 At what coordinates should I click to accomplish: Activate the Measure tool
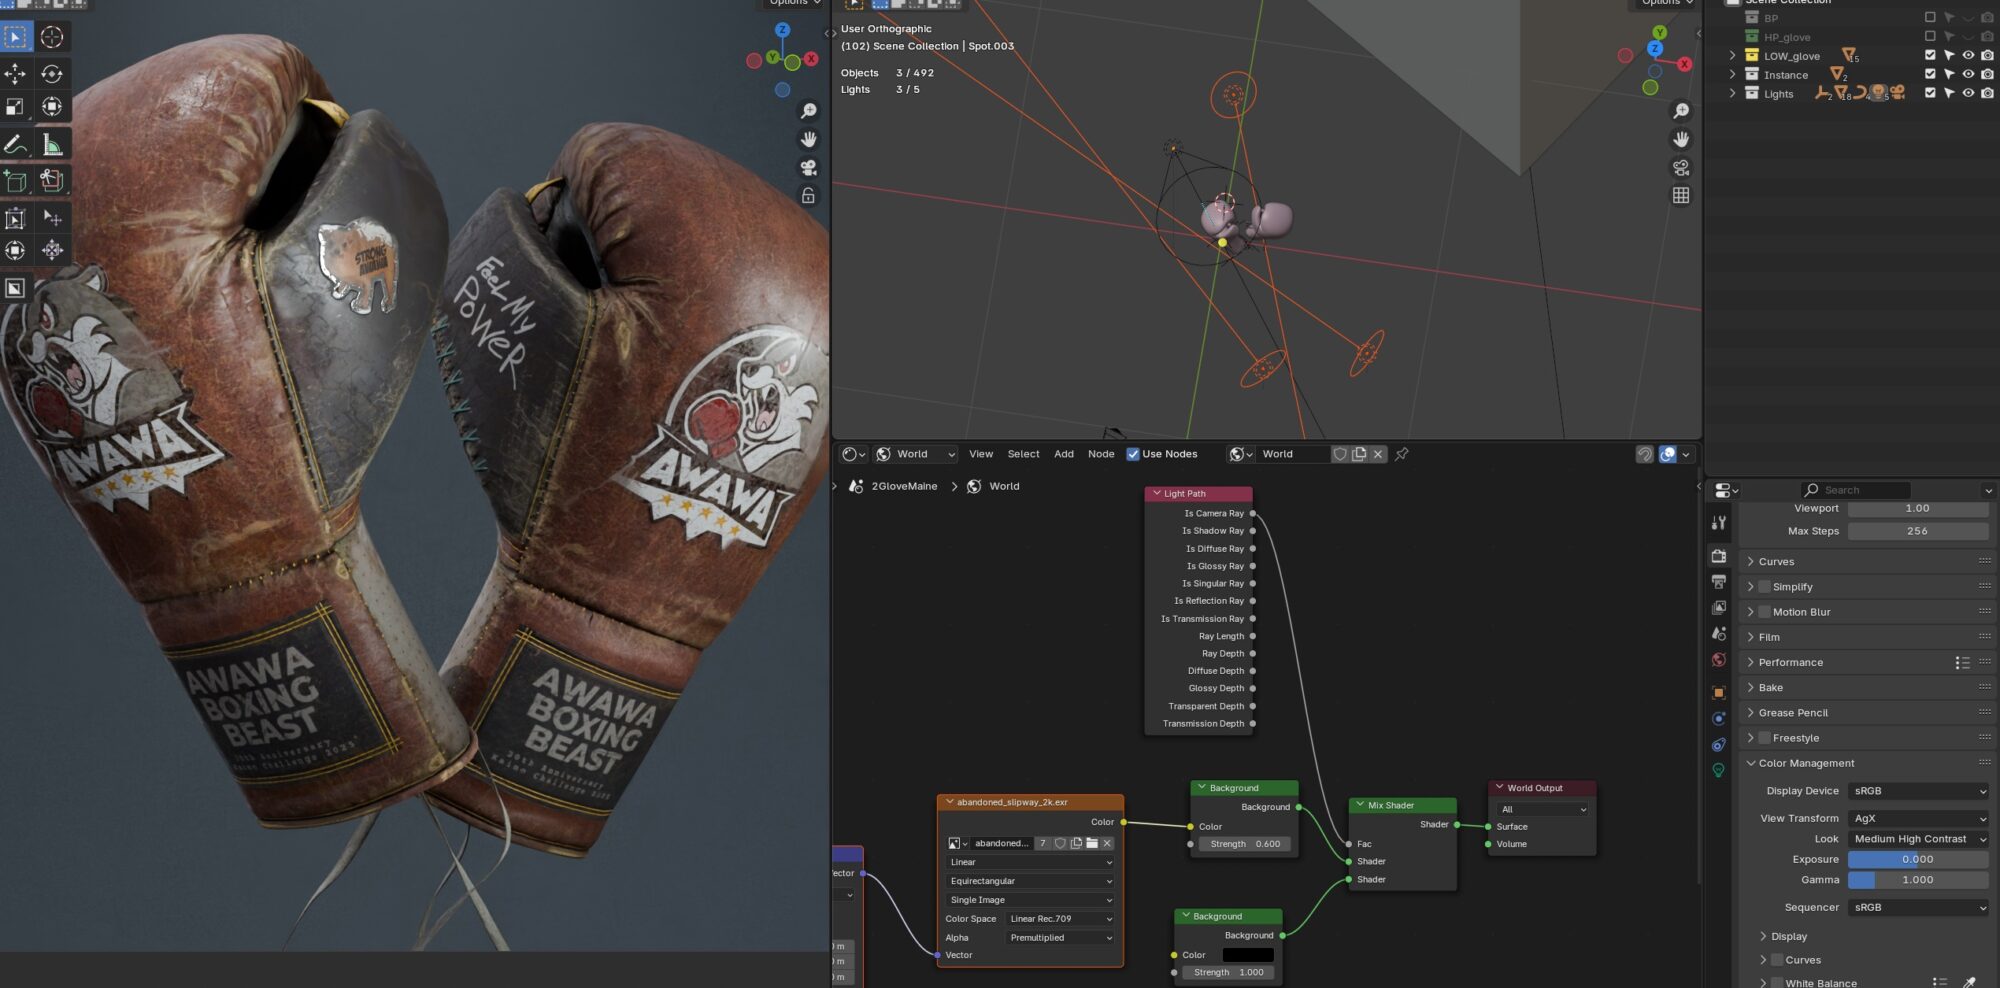tap(52, 146)
